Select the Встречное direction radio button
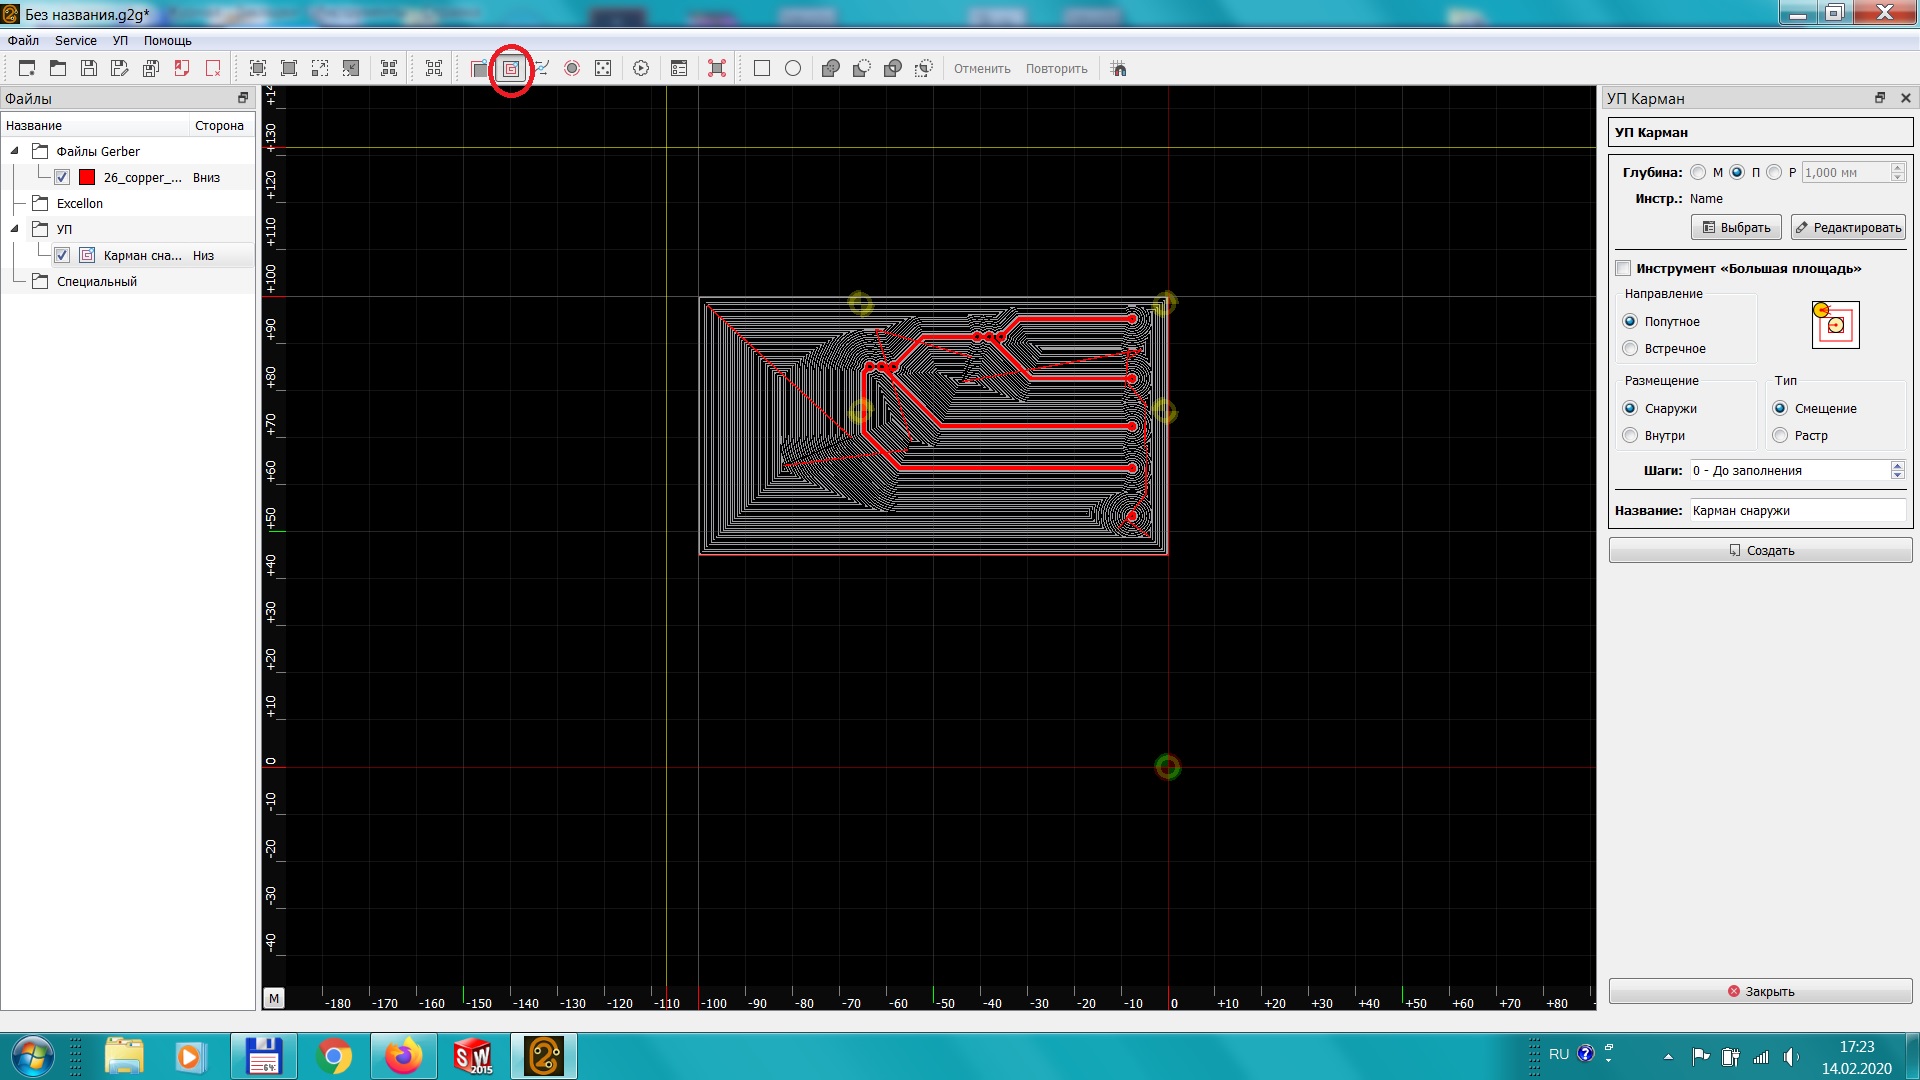This screenshot has width=1920, height=1080. 1631,349
